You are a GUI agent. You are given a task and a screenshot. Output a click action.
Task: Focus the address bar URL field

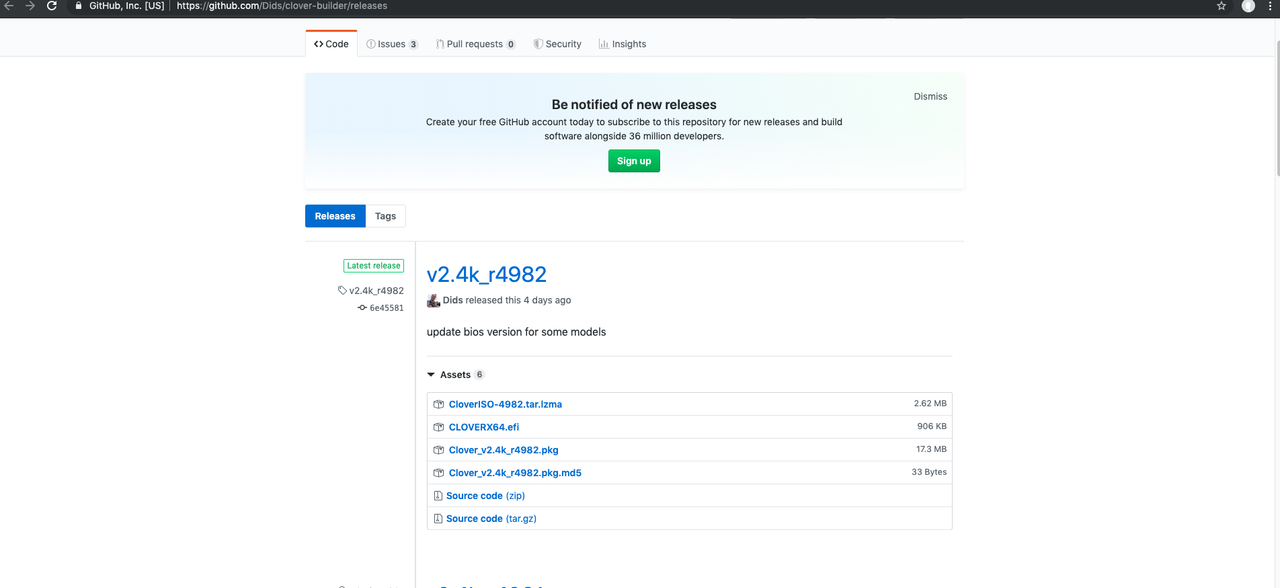pos(640,6)
